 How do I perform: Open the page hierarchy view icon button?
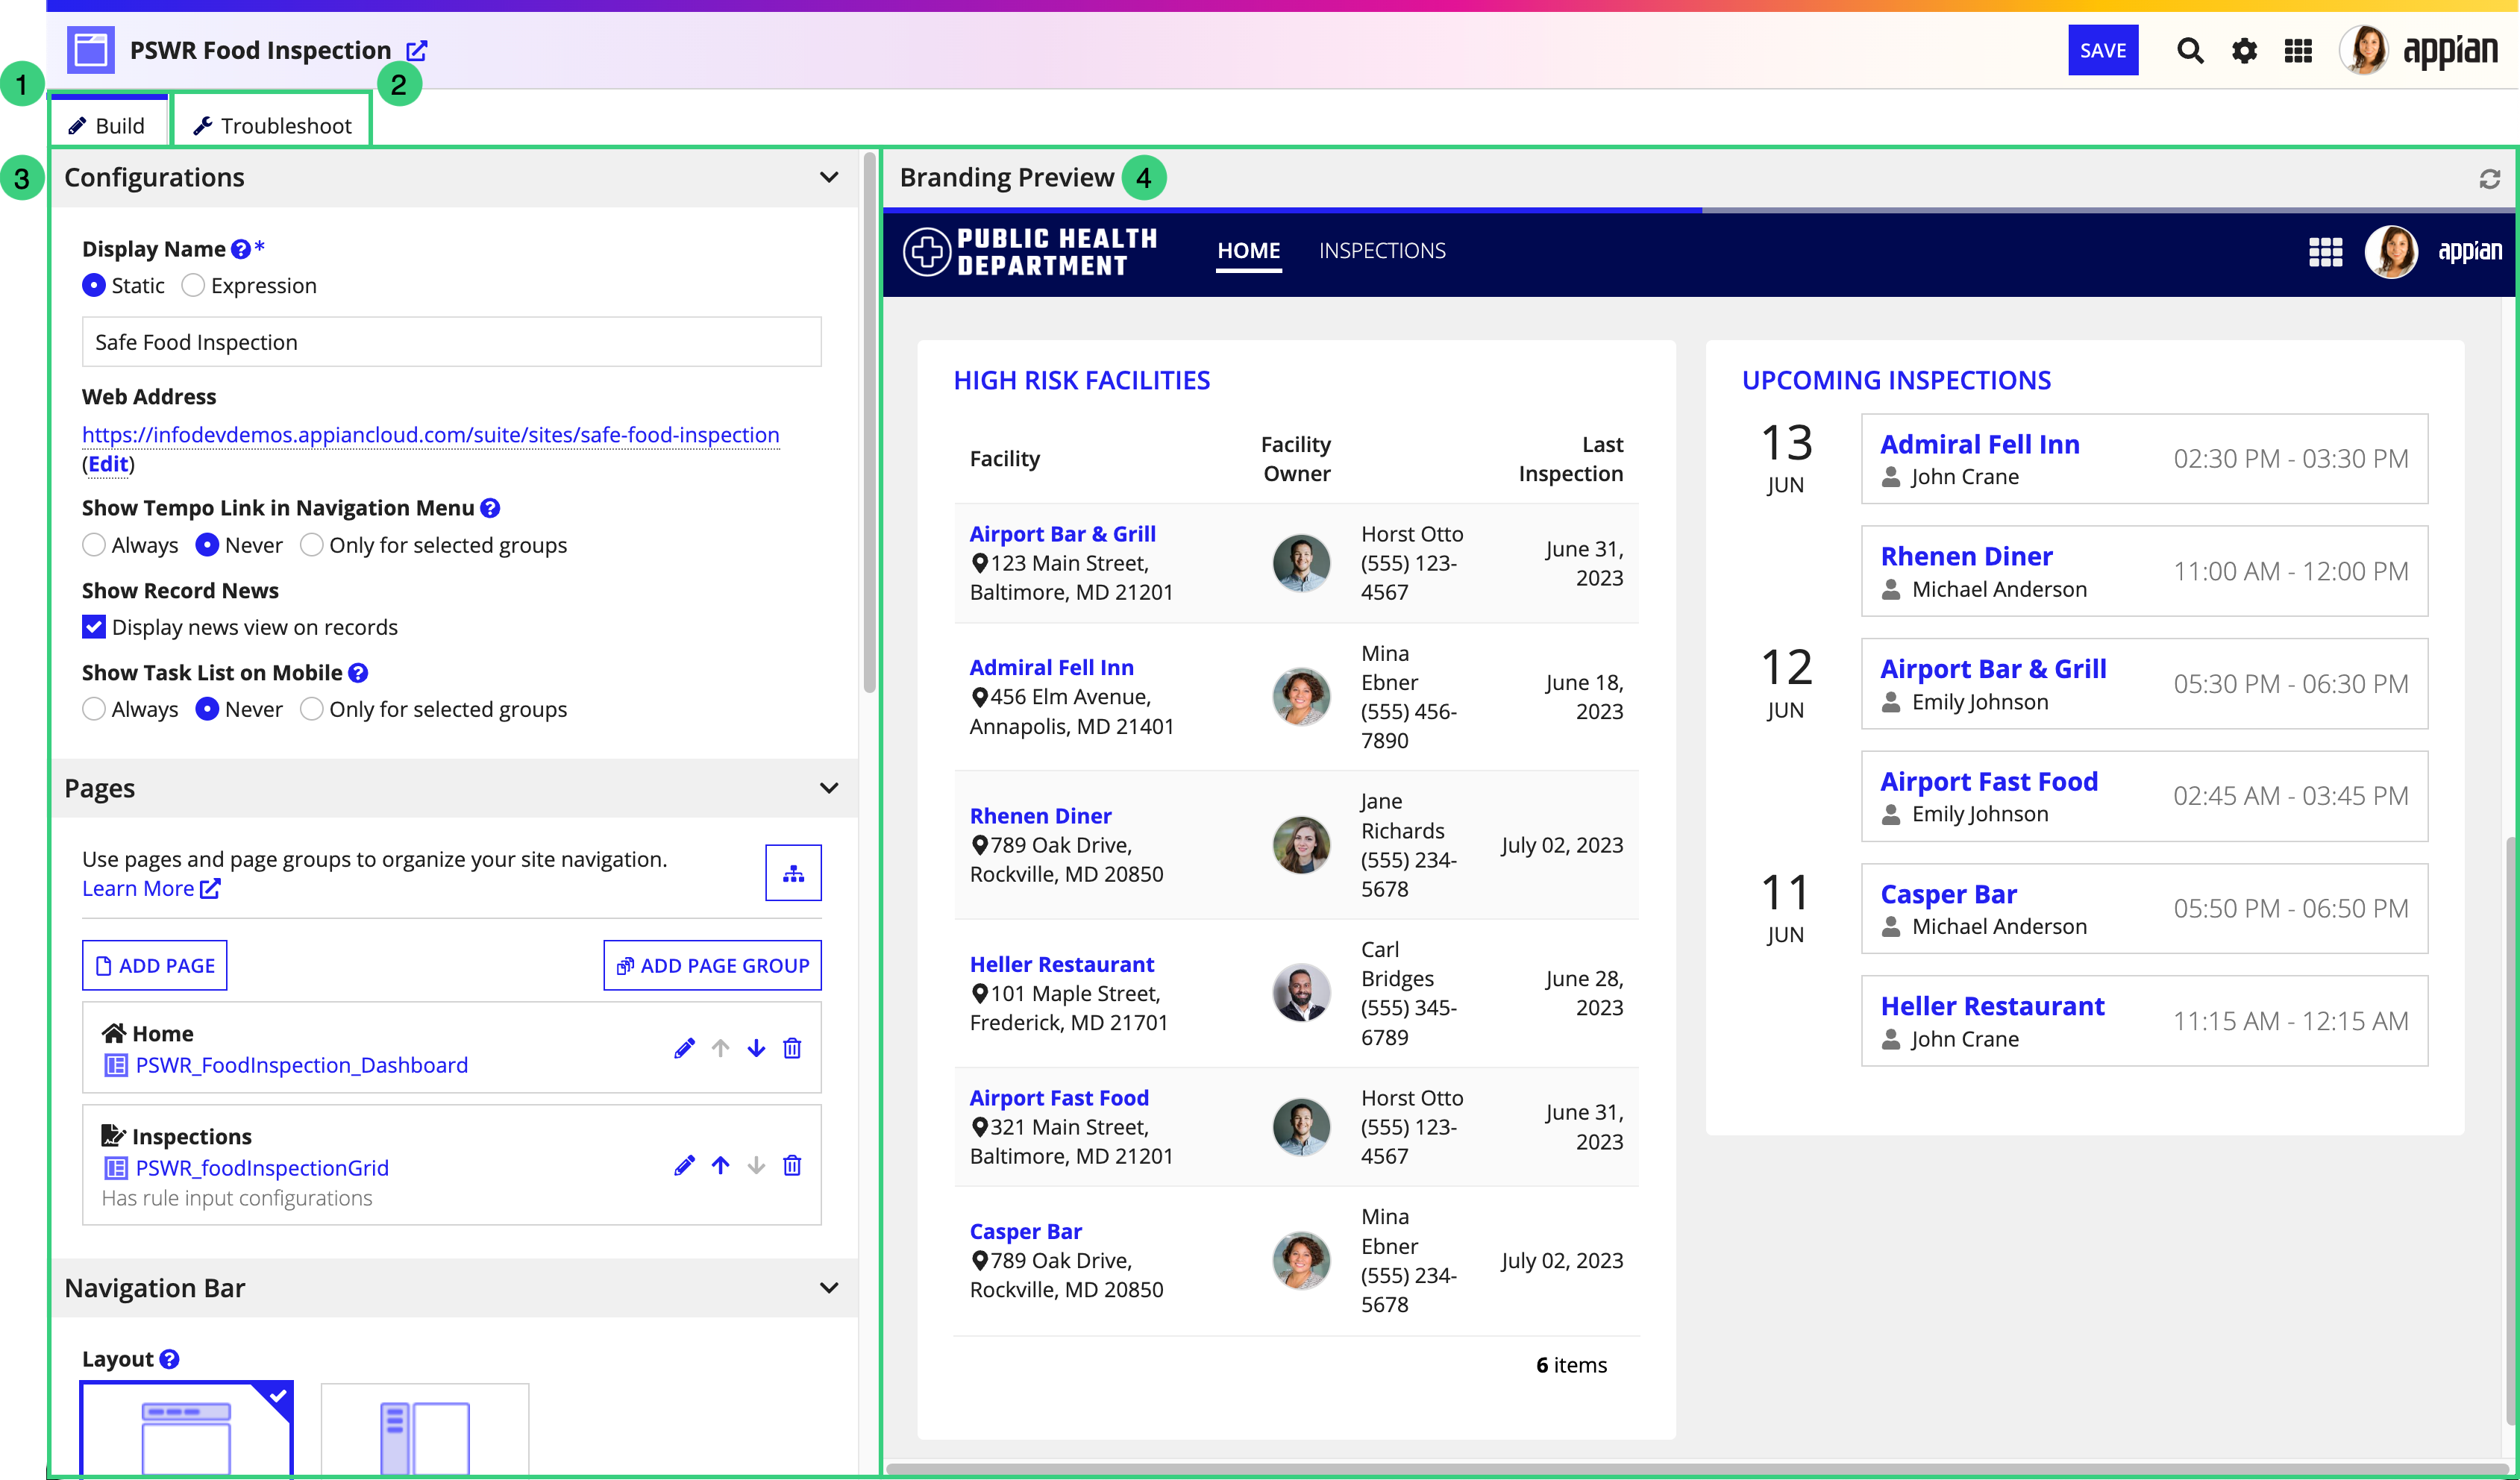[793, 873]
